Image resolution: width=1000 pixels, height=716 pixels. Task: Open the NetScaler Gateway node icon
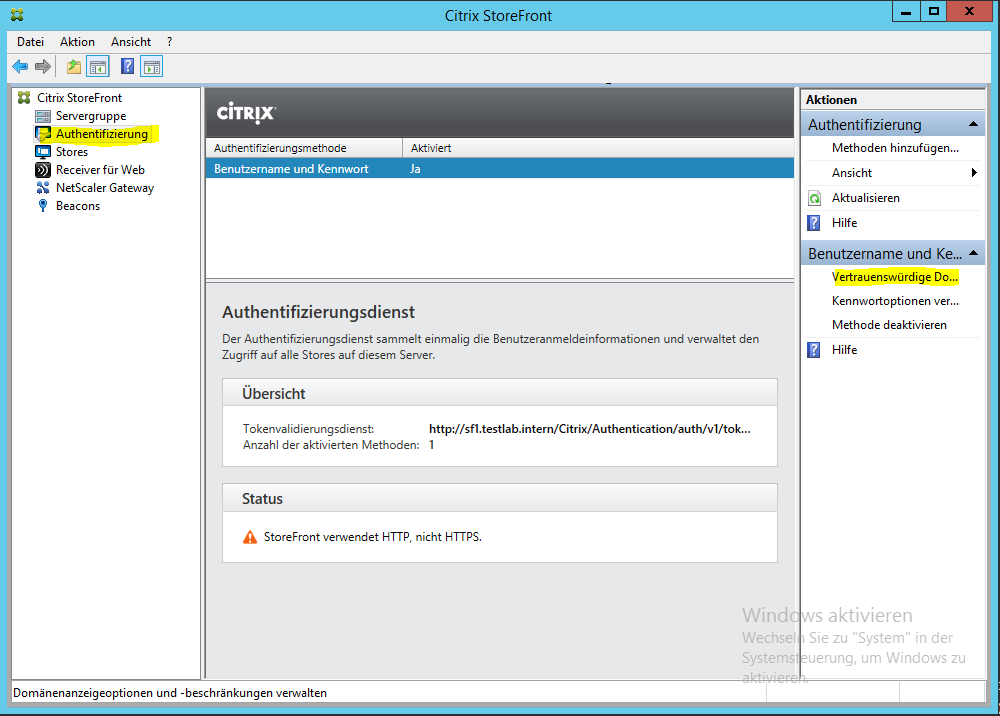point(43,187)
